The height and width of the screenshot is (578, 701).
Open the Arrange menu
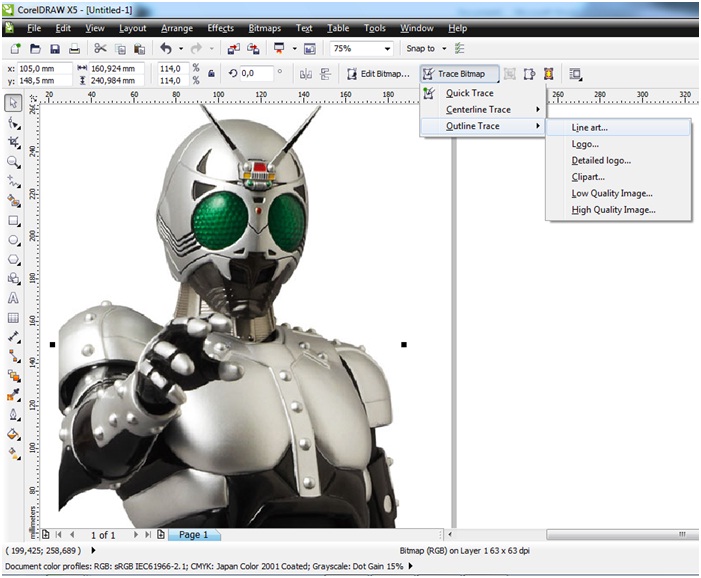[177, 28]
